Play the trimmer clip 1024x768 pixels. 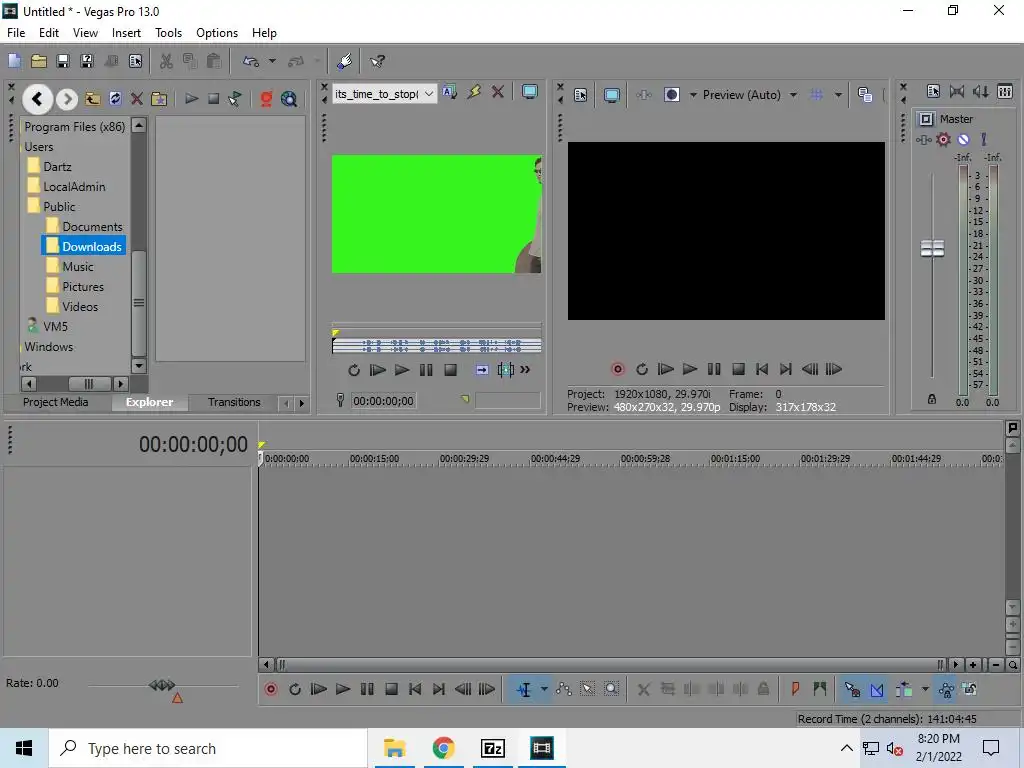pyautogui.click(x=402, y=370)
